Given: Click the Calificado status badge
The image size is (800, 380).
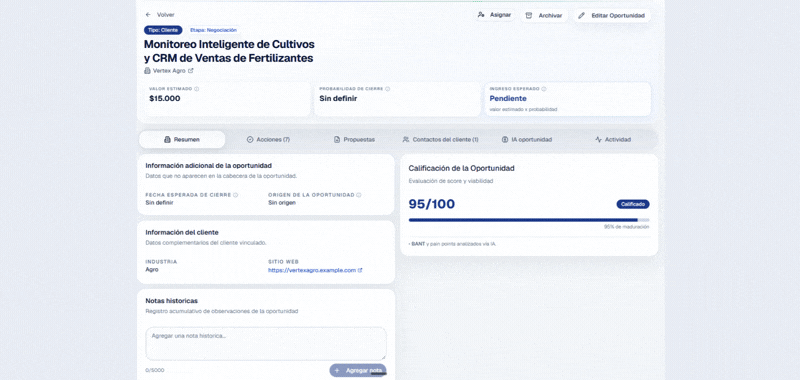Looking at the screenshot, I should 633,204.
